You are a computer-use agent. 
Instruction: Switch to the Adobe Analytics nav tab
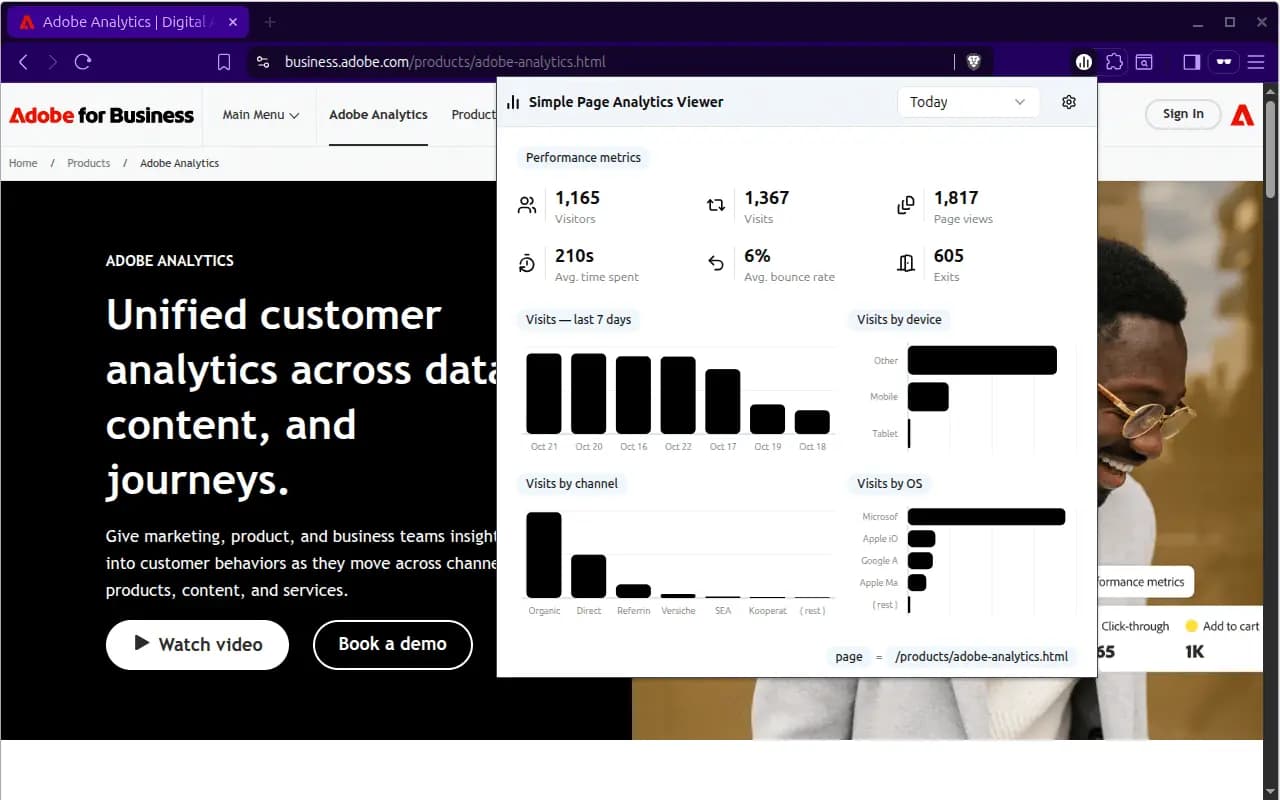tap(378, 114)
